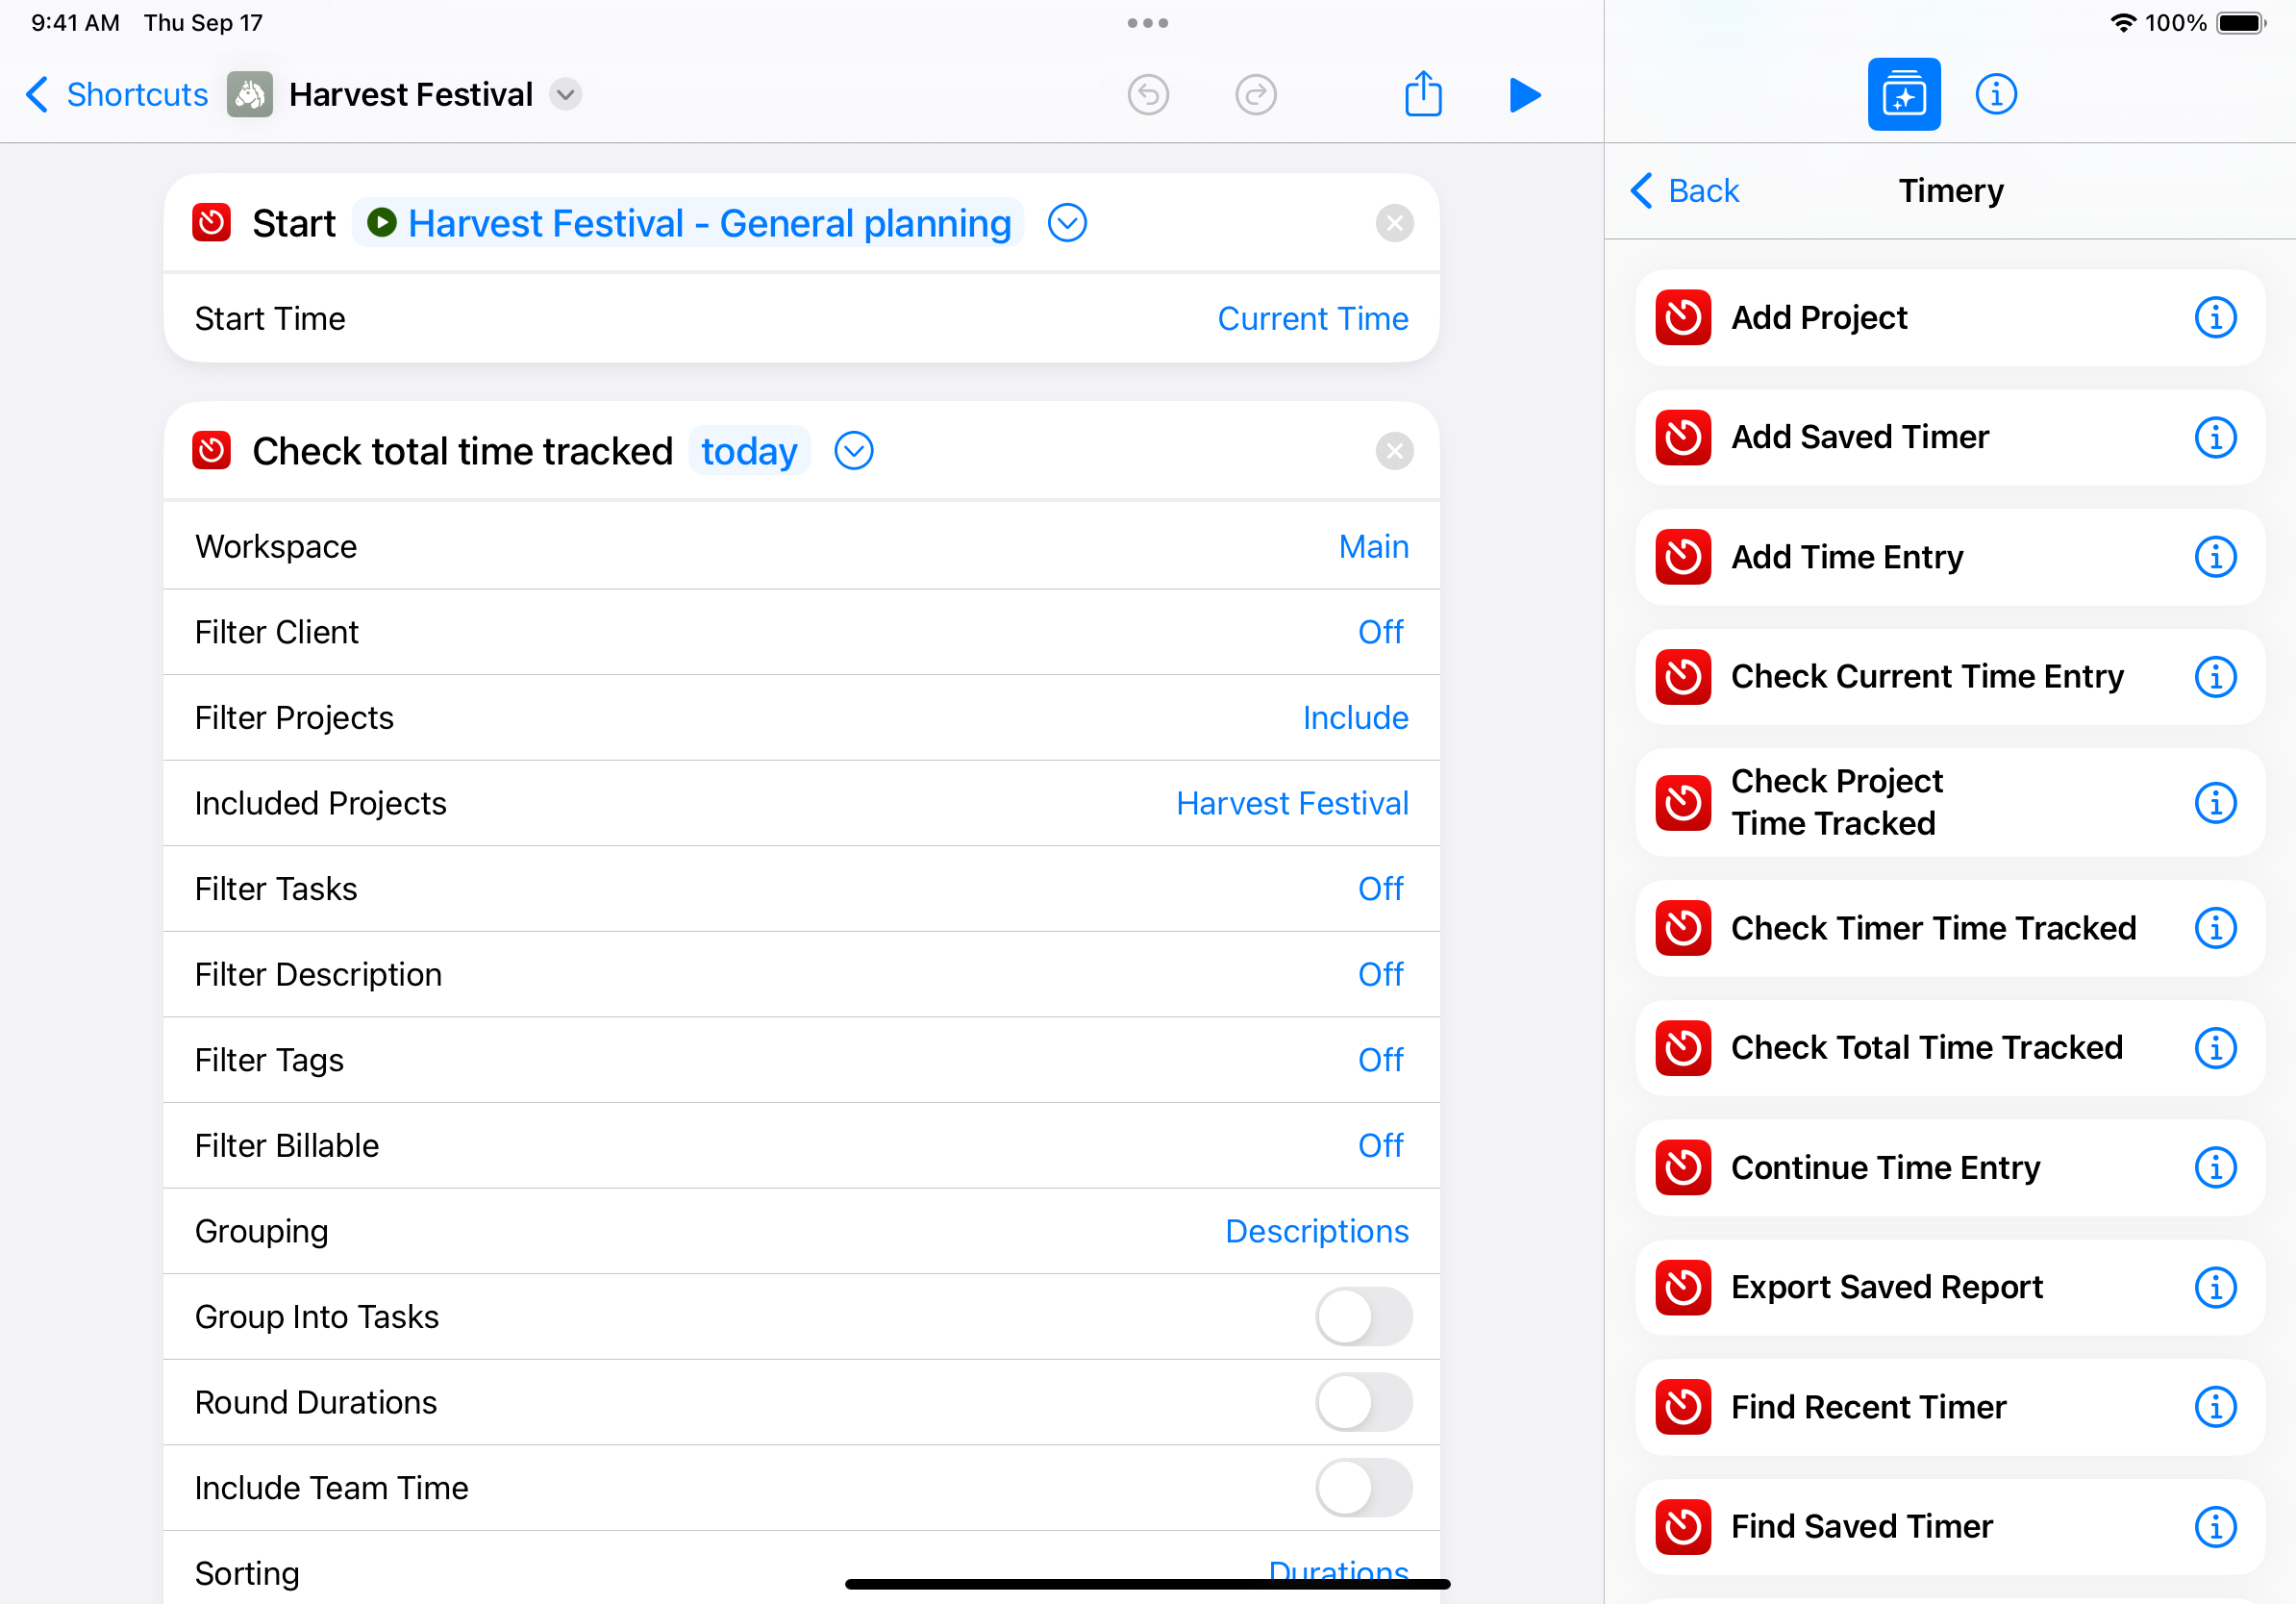
Task: Change Filter Tasks from Off
Action: click(x=1380, y=889)
